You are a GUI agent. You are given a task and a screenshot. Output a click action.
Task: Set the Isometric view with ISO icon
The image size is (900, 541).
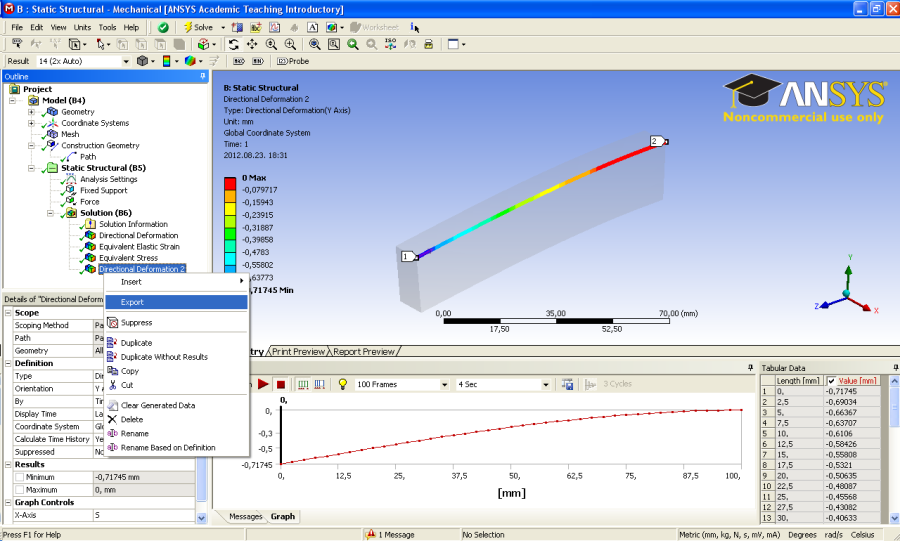[x=390, y=44]
